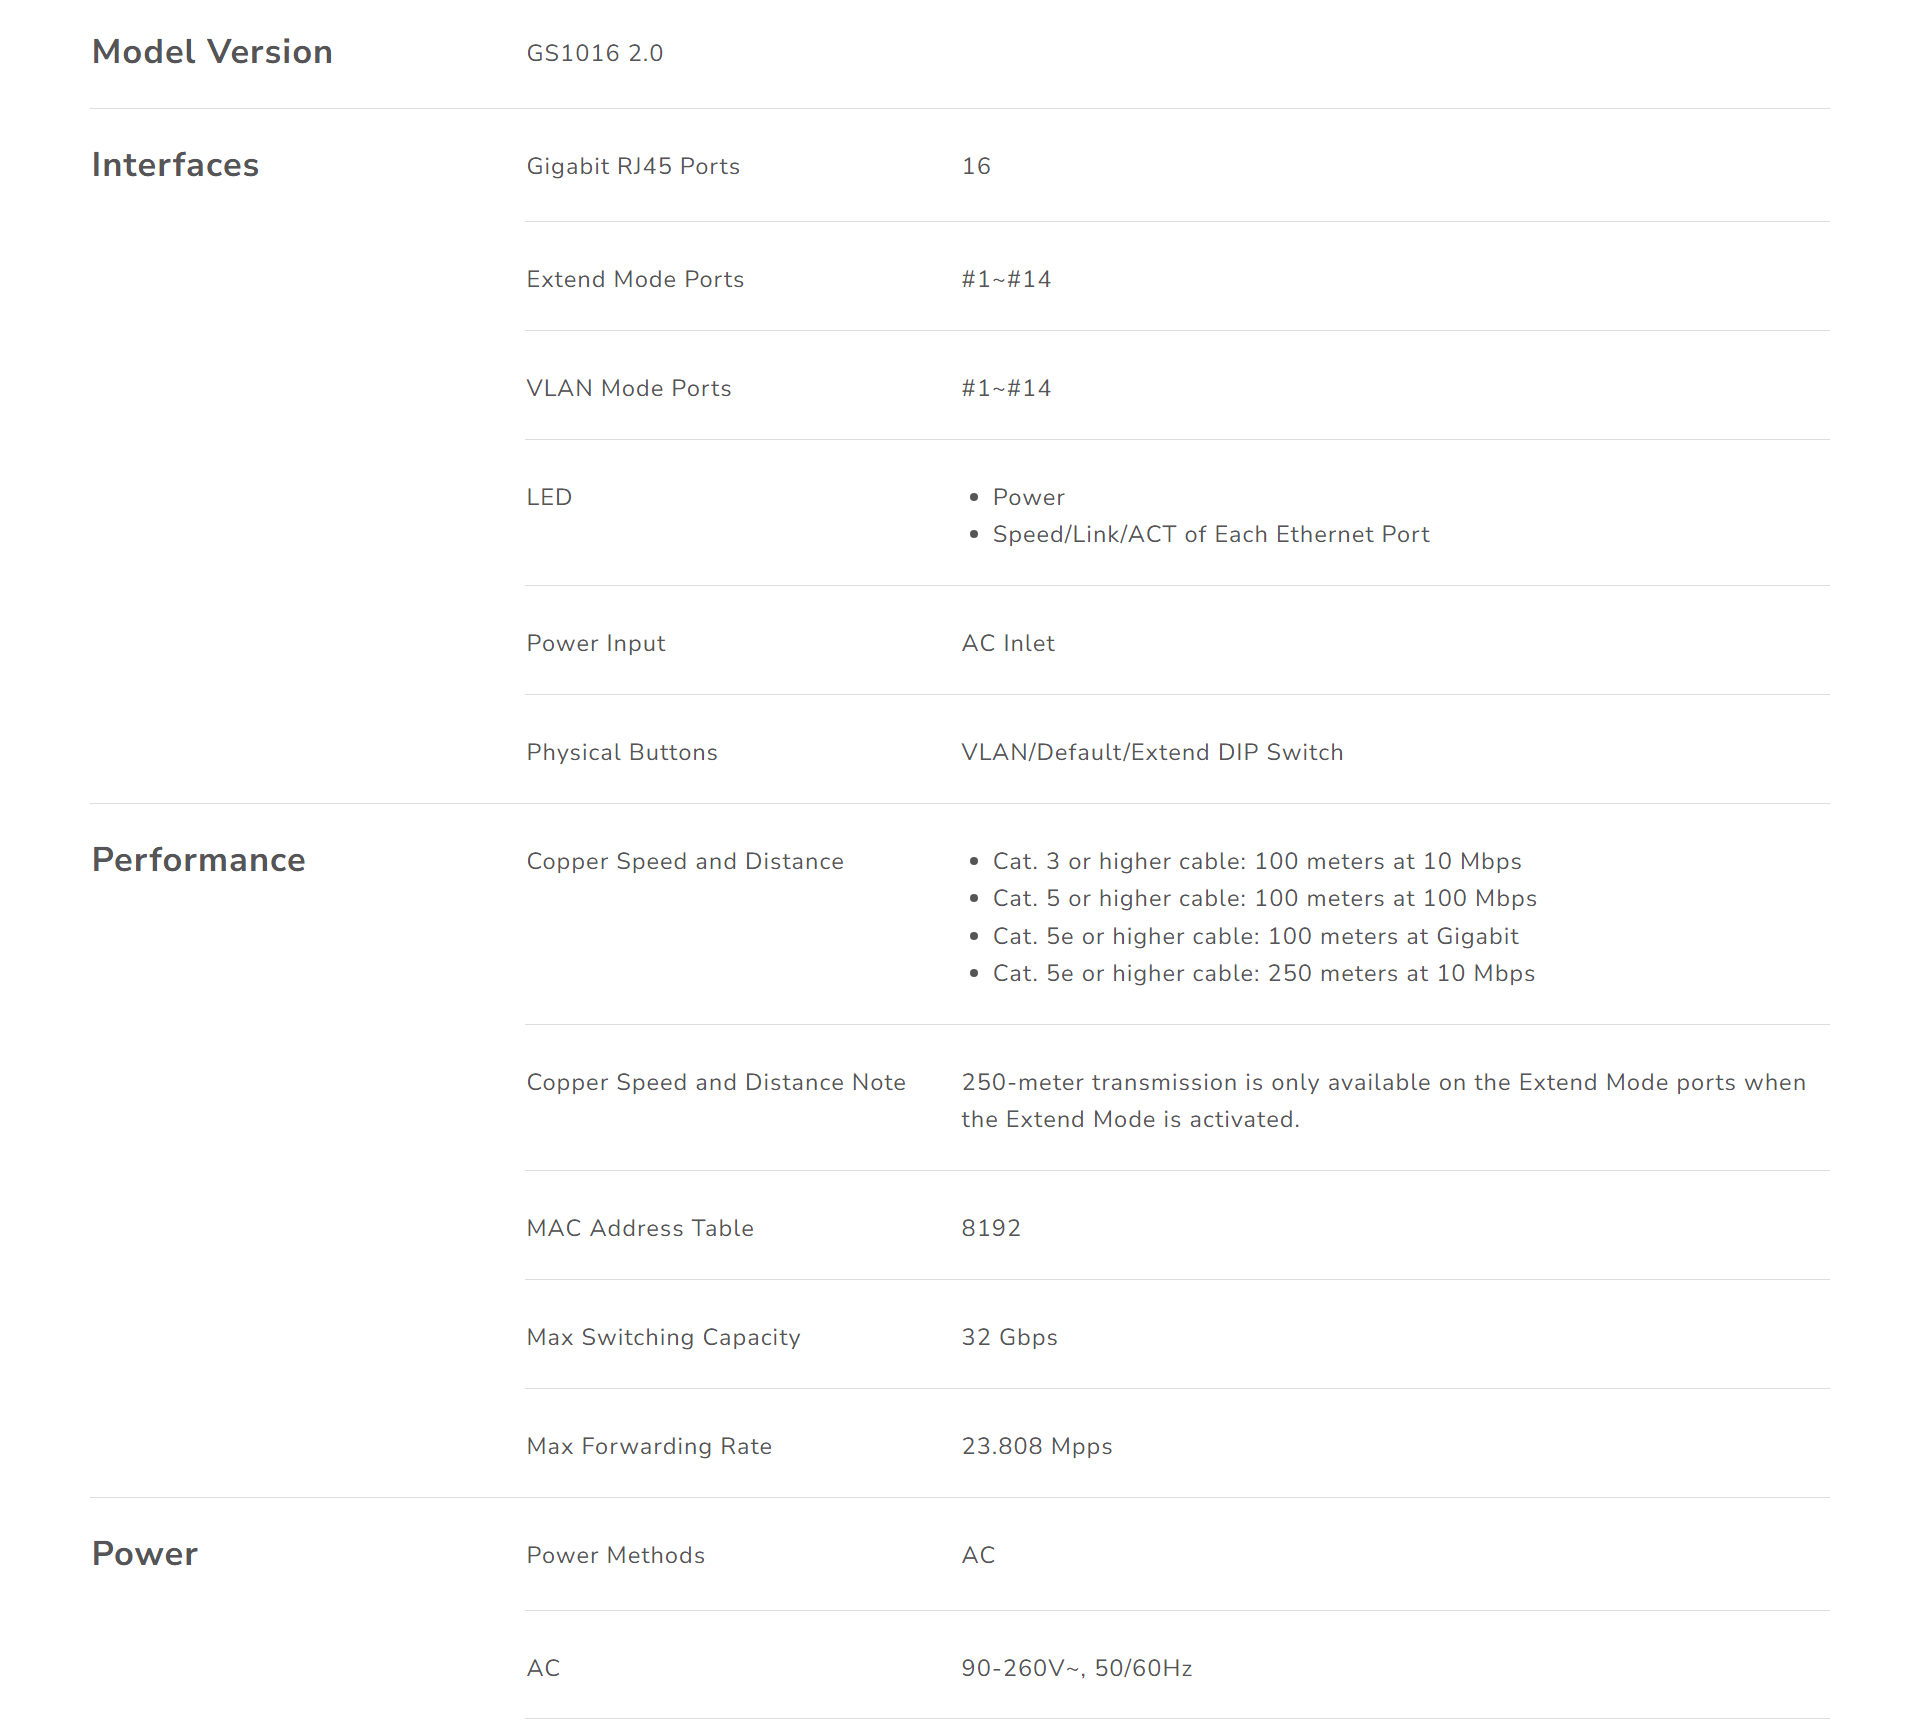Click the Power Methods label

coord(616,1555)
